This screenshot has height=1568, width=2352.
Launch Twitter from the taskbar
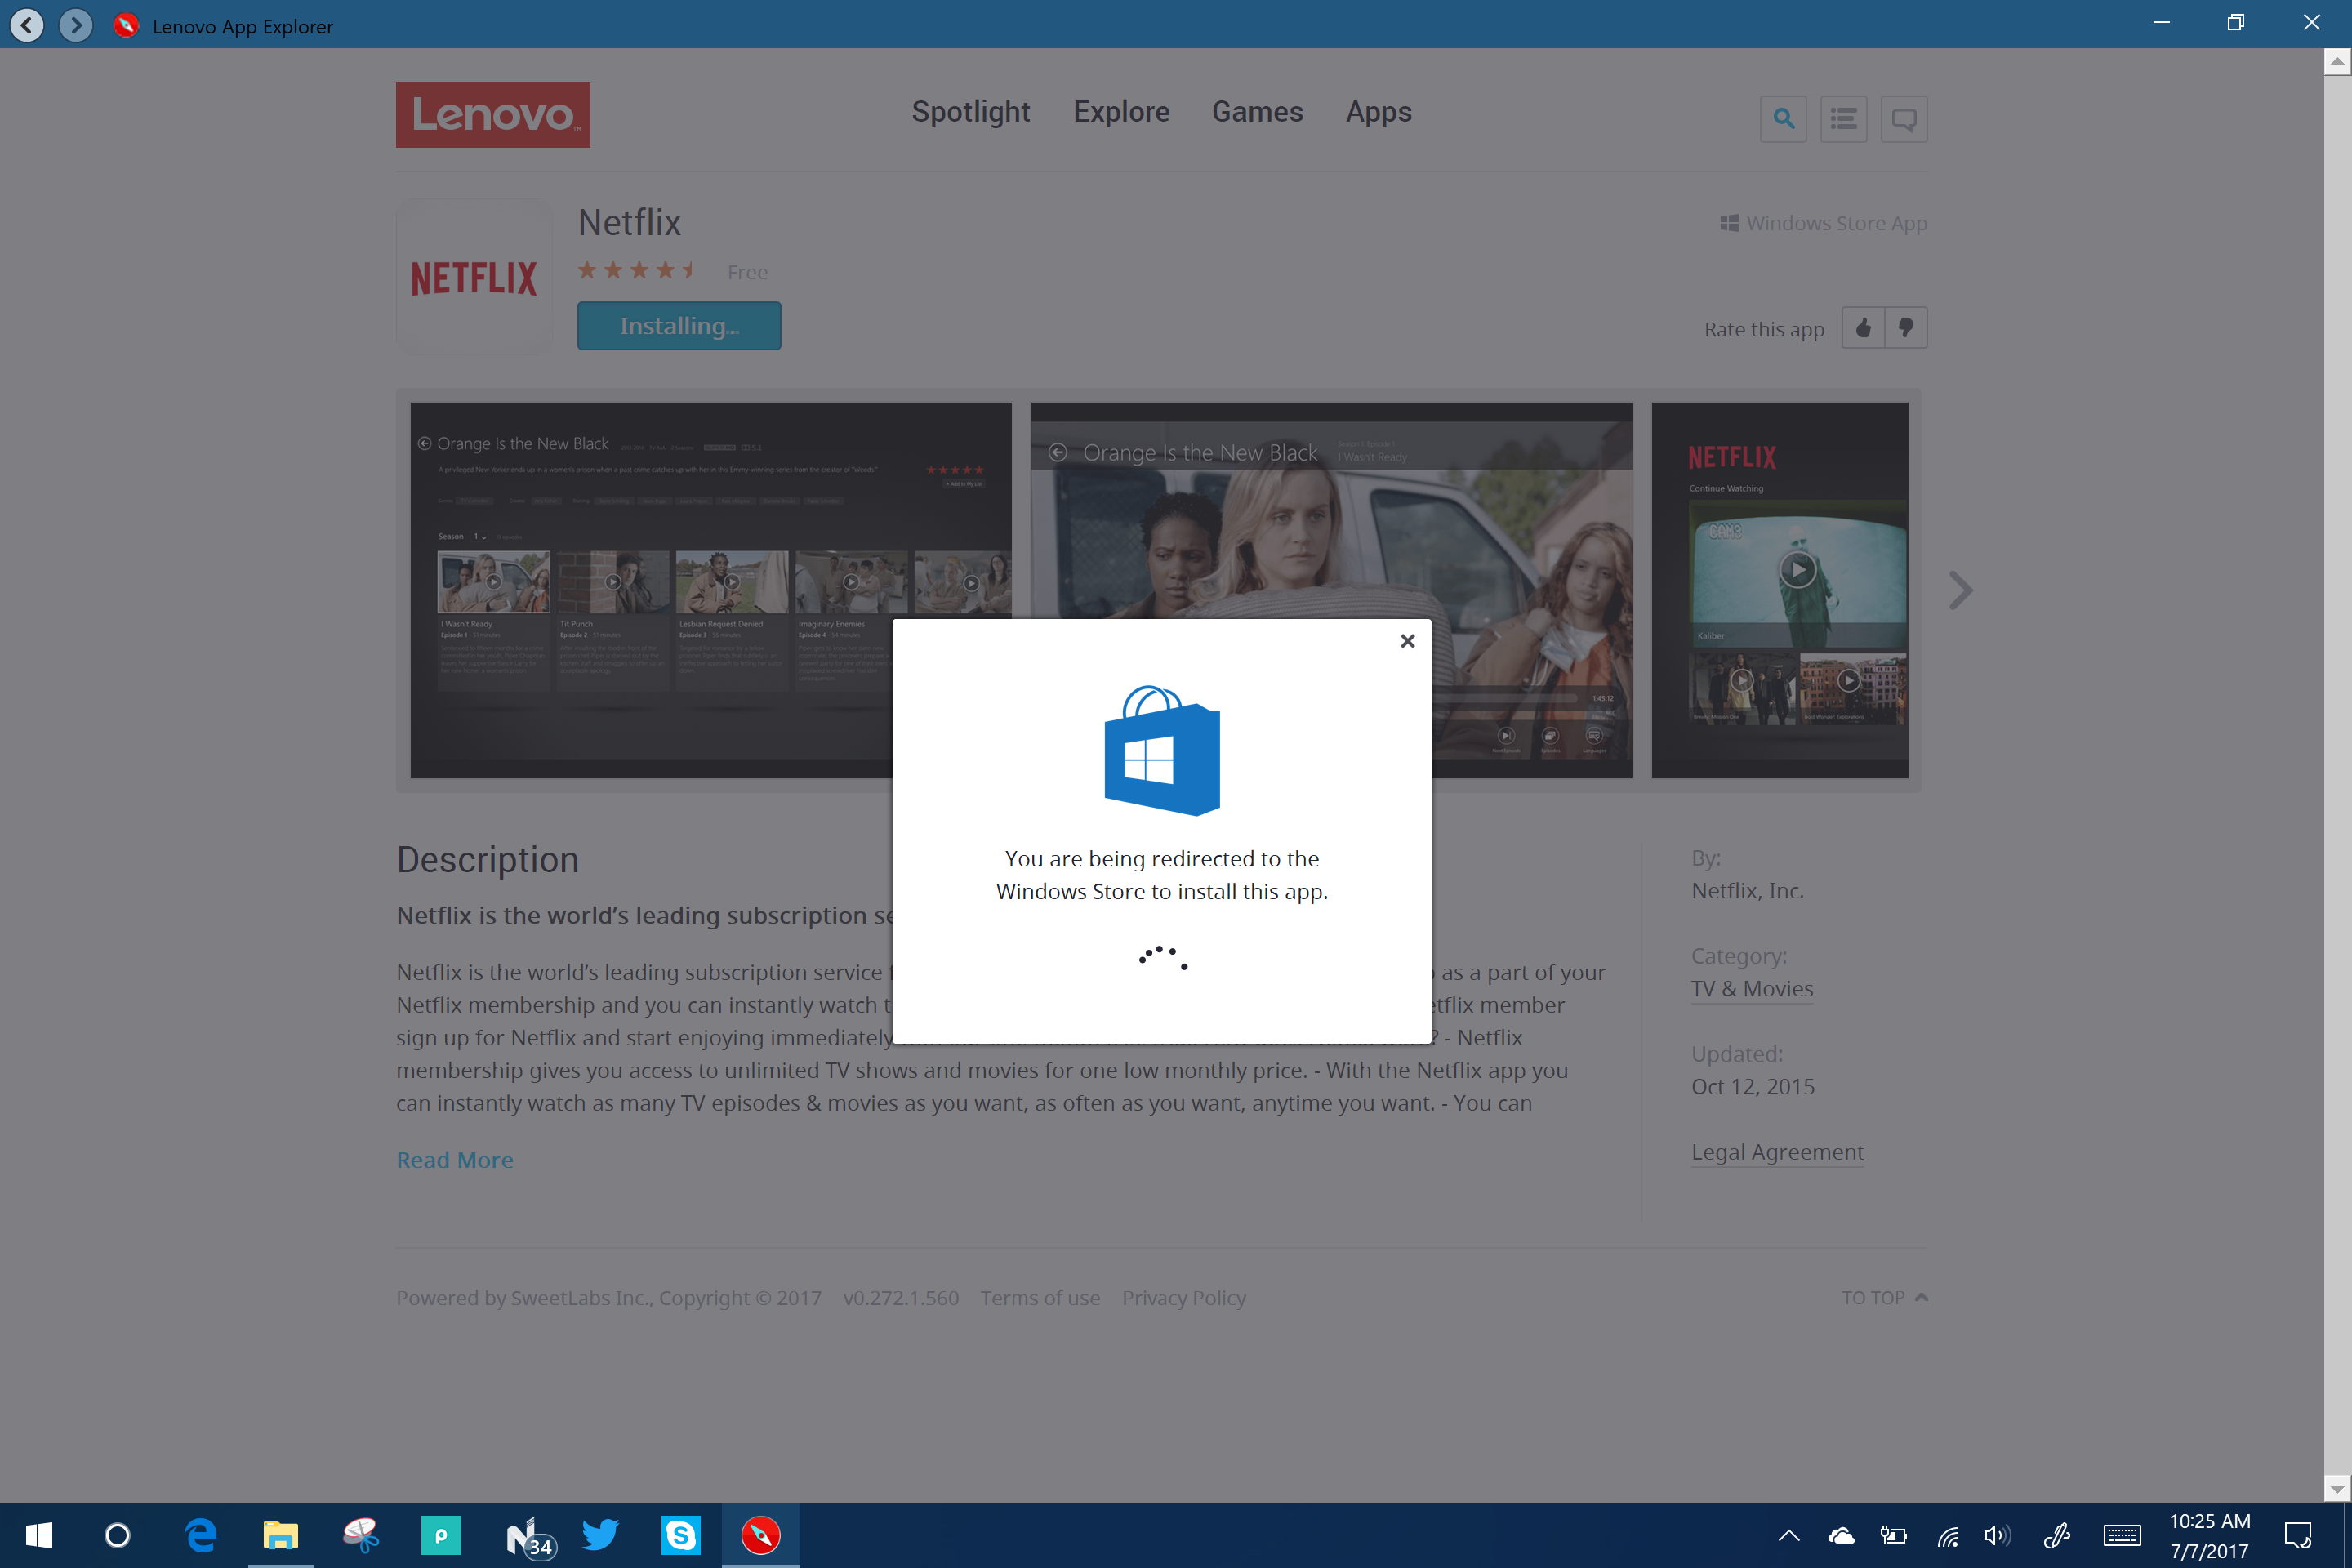point(601,1535)
